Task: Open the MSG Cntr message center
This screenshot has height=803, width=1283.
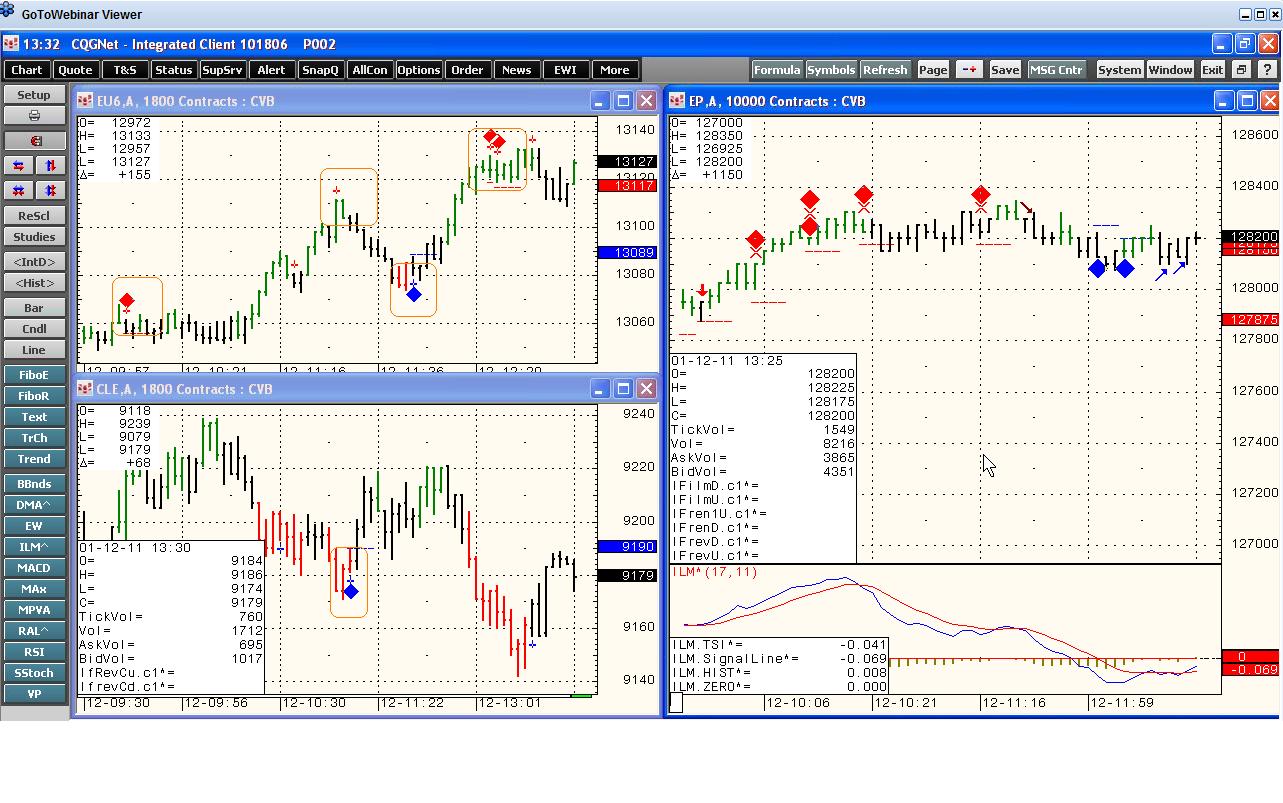Action: pyautogui.click(x=1056, y=70)
